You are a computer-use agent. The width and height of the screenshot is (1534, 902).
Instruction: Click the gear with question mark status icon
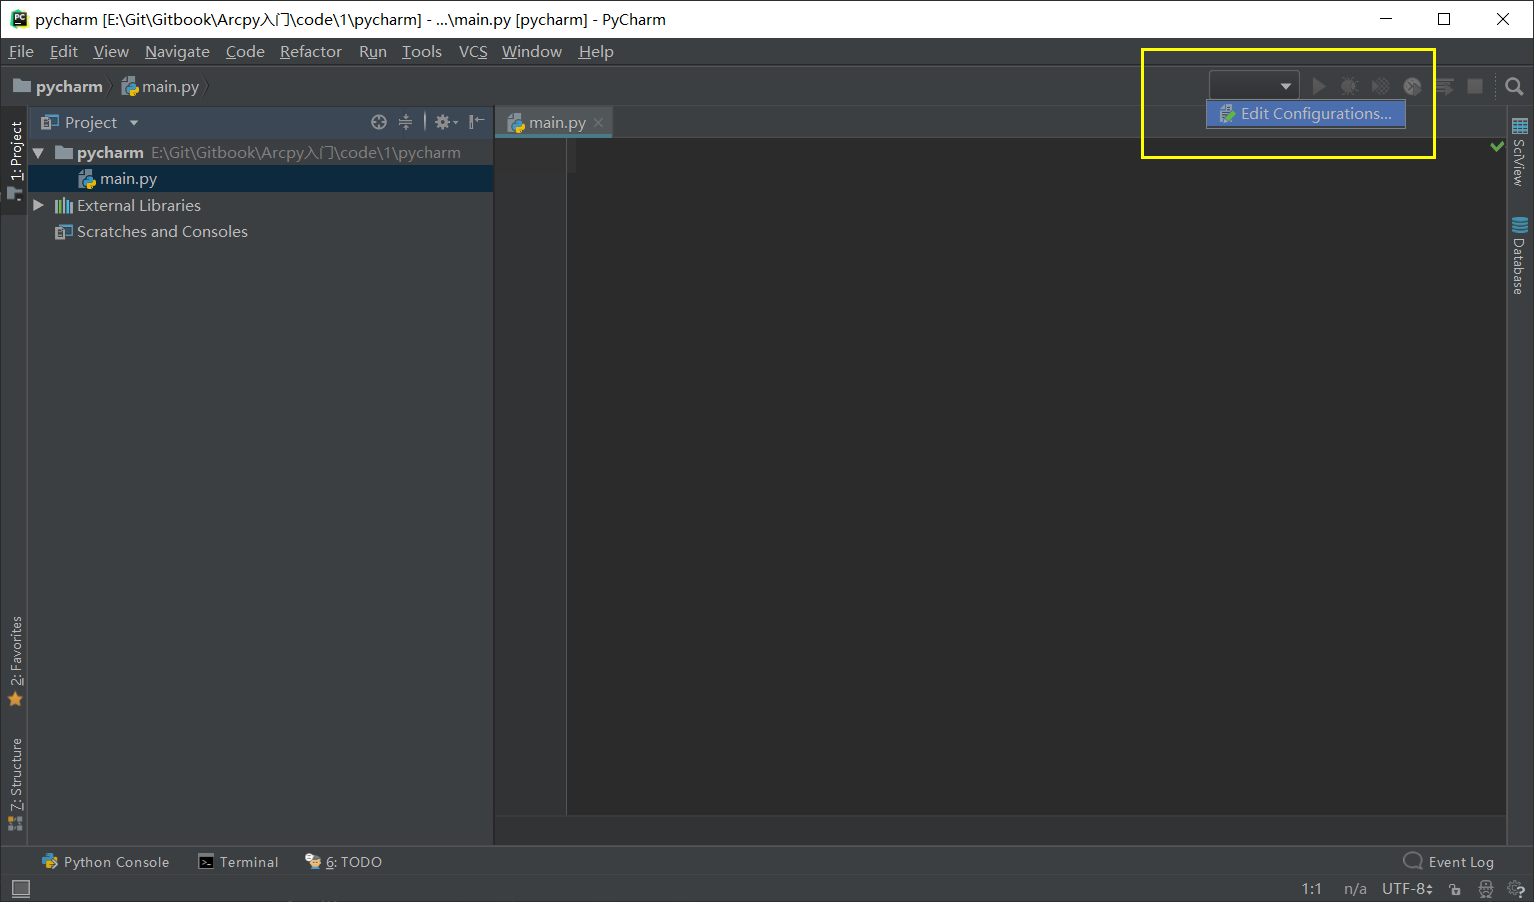(x=1516, y=889)
